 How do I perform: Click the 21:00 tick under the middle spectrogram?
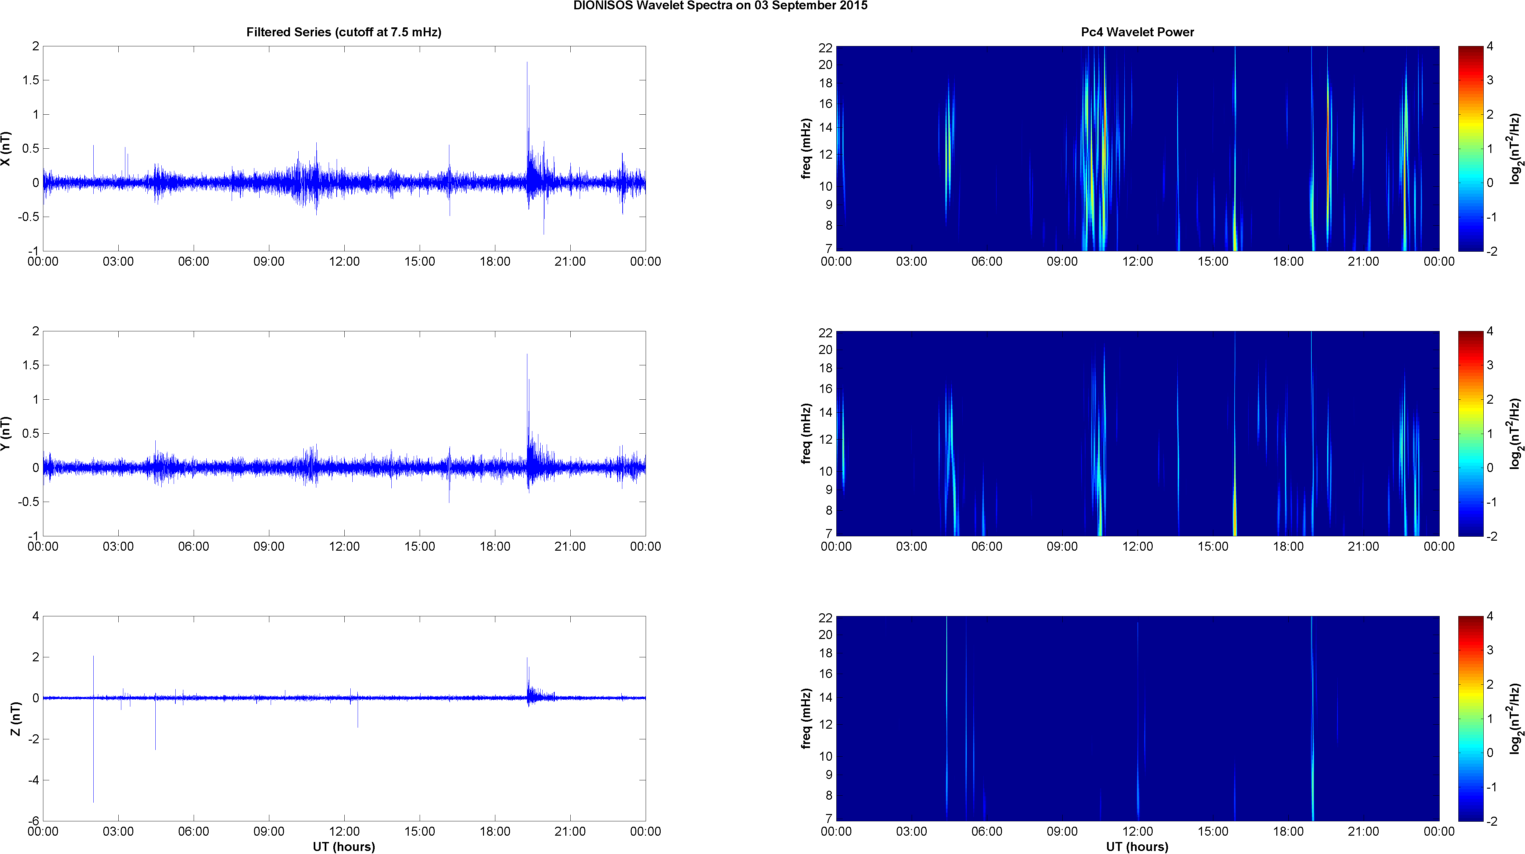coord(1363,547)
